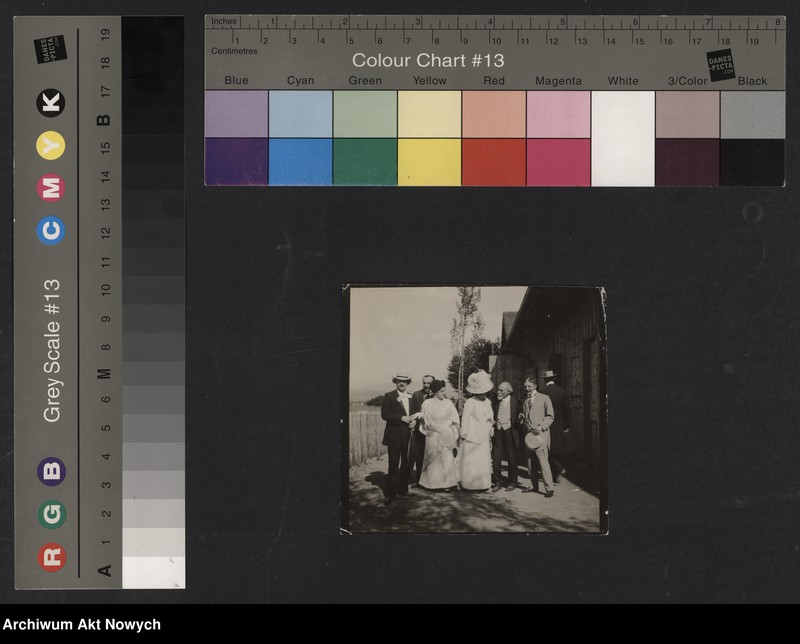Click the 'Green' column label

365,80
